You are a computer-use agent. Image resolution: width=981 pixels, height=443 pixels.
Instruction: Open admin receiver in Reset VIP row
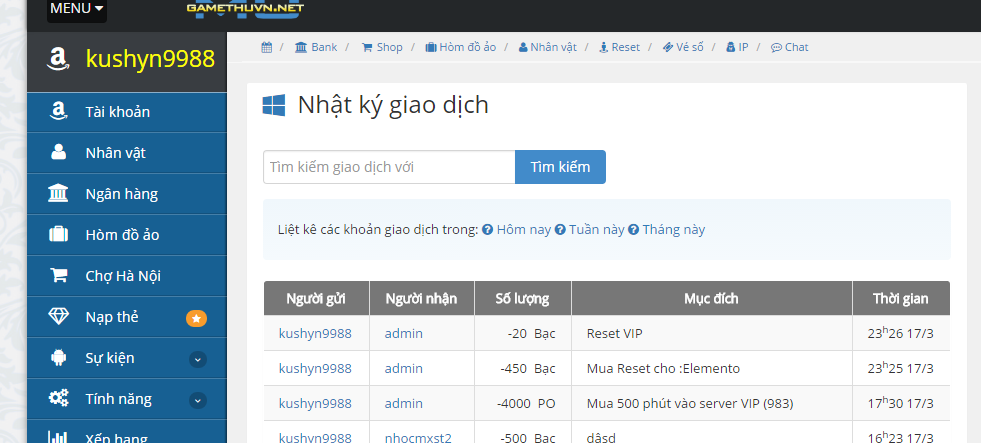tap(404, 334)
